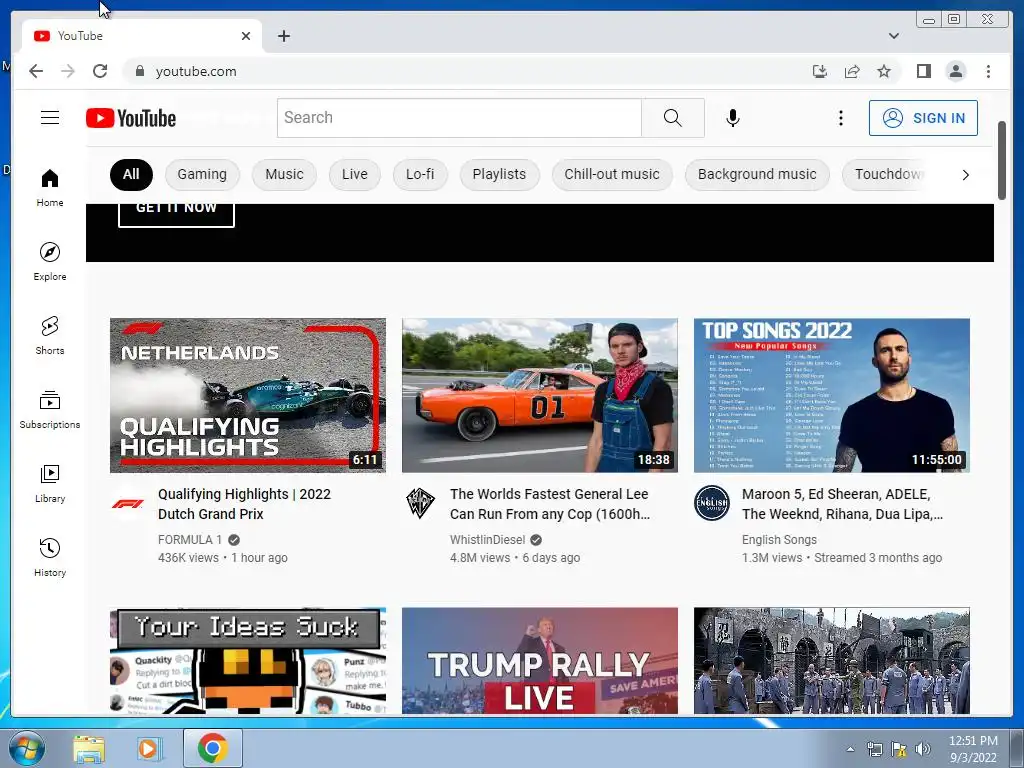Open media player from taskbar
The width and height of the screenshot is (1024, 768).
coord(149,748)
